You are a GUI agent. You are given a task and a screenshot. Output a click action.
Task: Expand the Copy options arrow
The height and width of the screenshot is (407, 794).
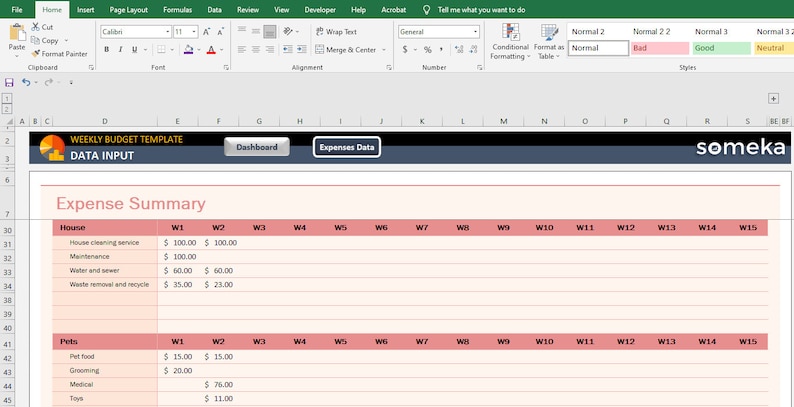click(x=66, y=40)
